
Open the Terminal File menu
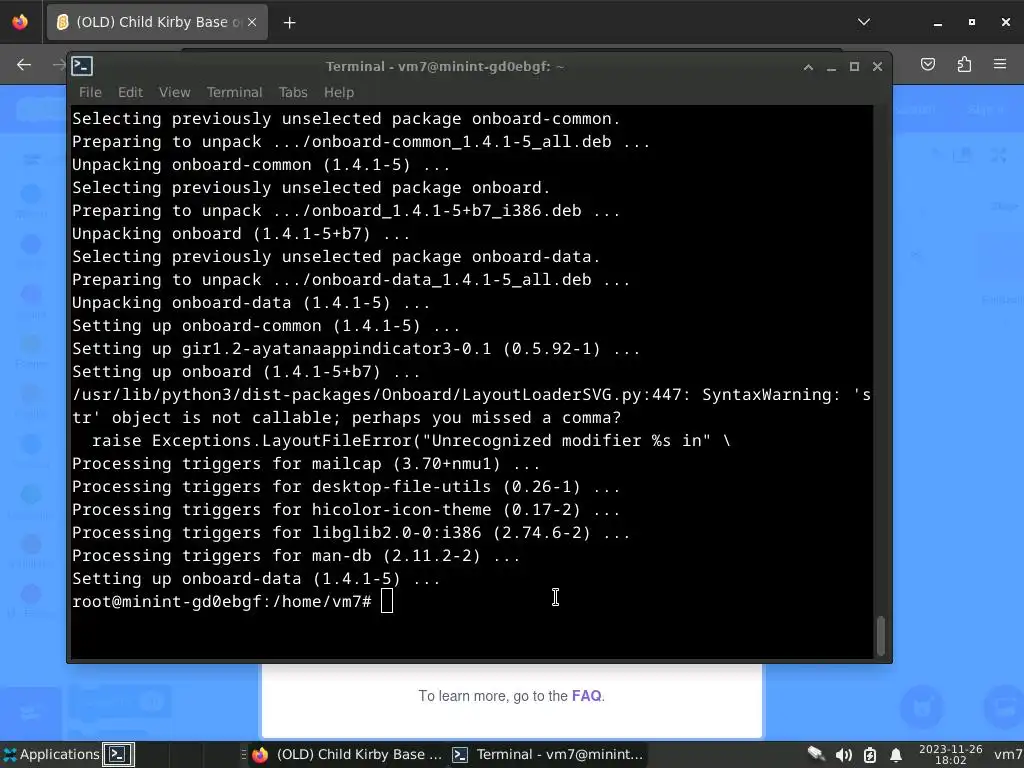(90, 92)
